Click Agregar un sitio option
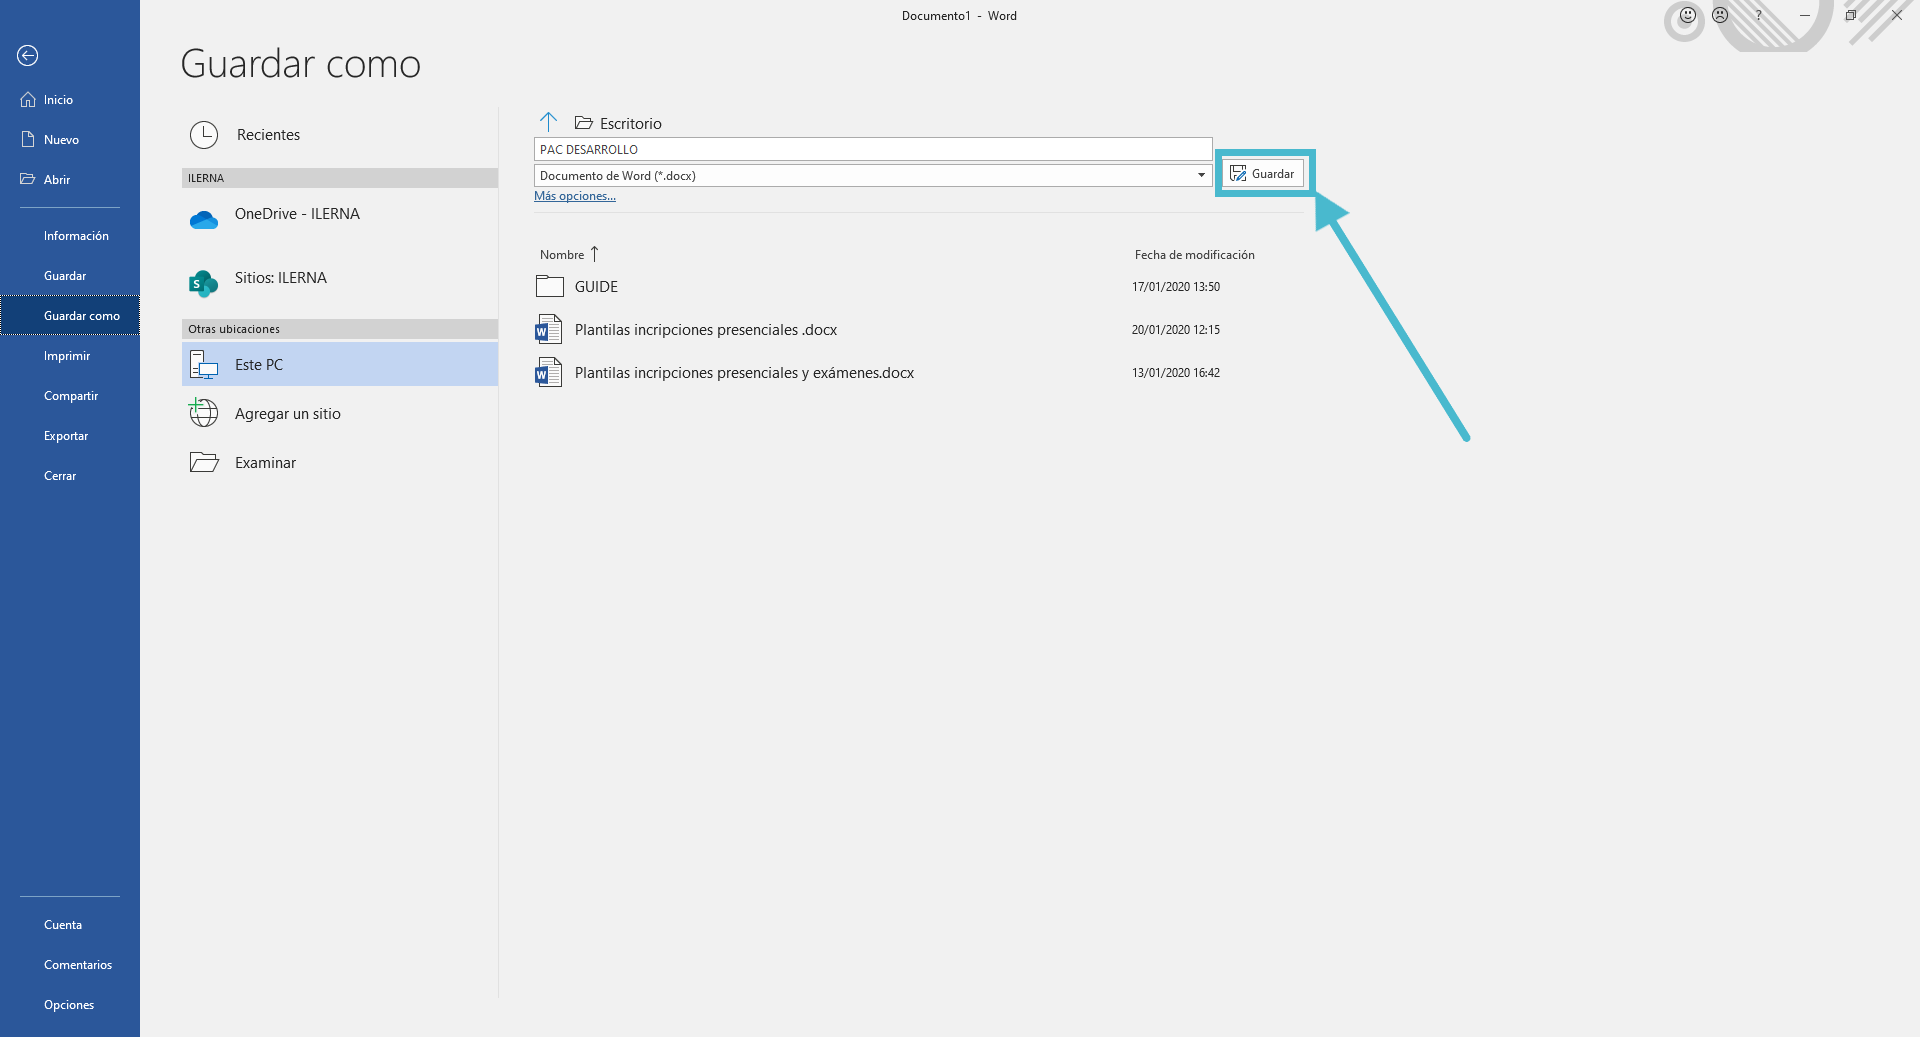 click(x=340, y=414)
